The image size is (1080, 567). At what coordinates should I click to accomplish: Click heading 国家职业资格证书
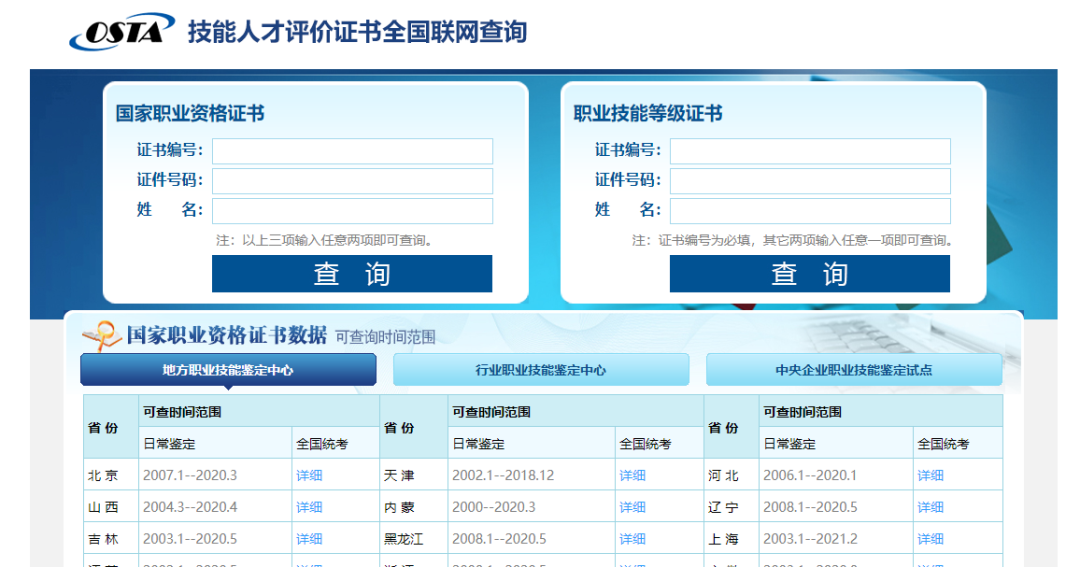(x=190, y=113)
